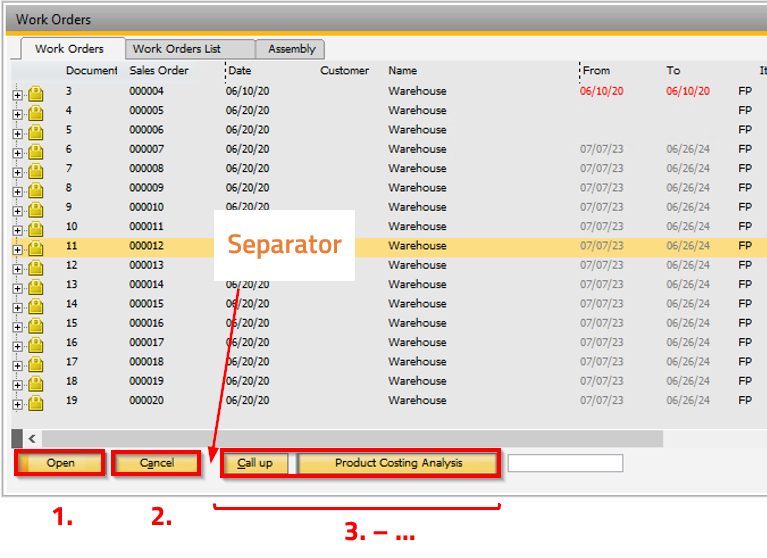767x558 pixels.
Task: Expand the tree node for document 8
Action: coord(17,191)
